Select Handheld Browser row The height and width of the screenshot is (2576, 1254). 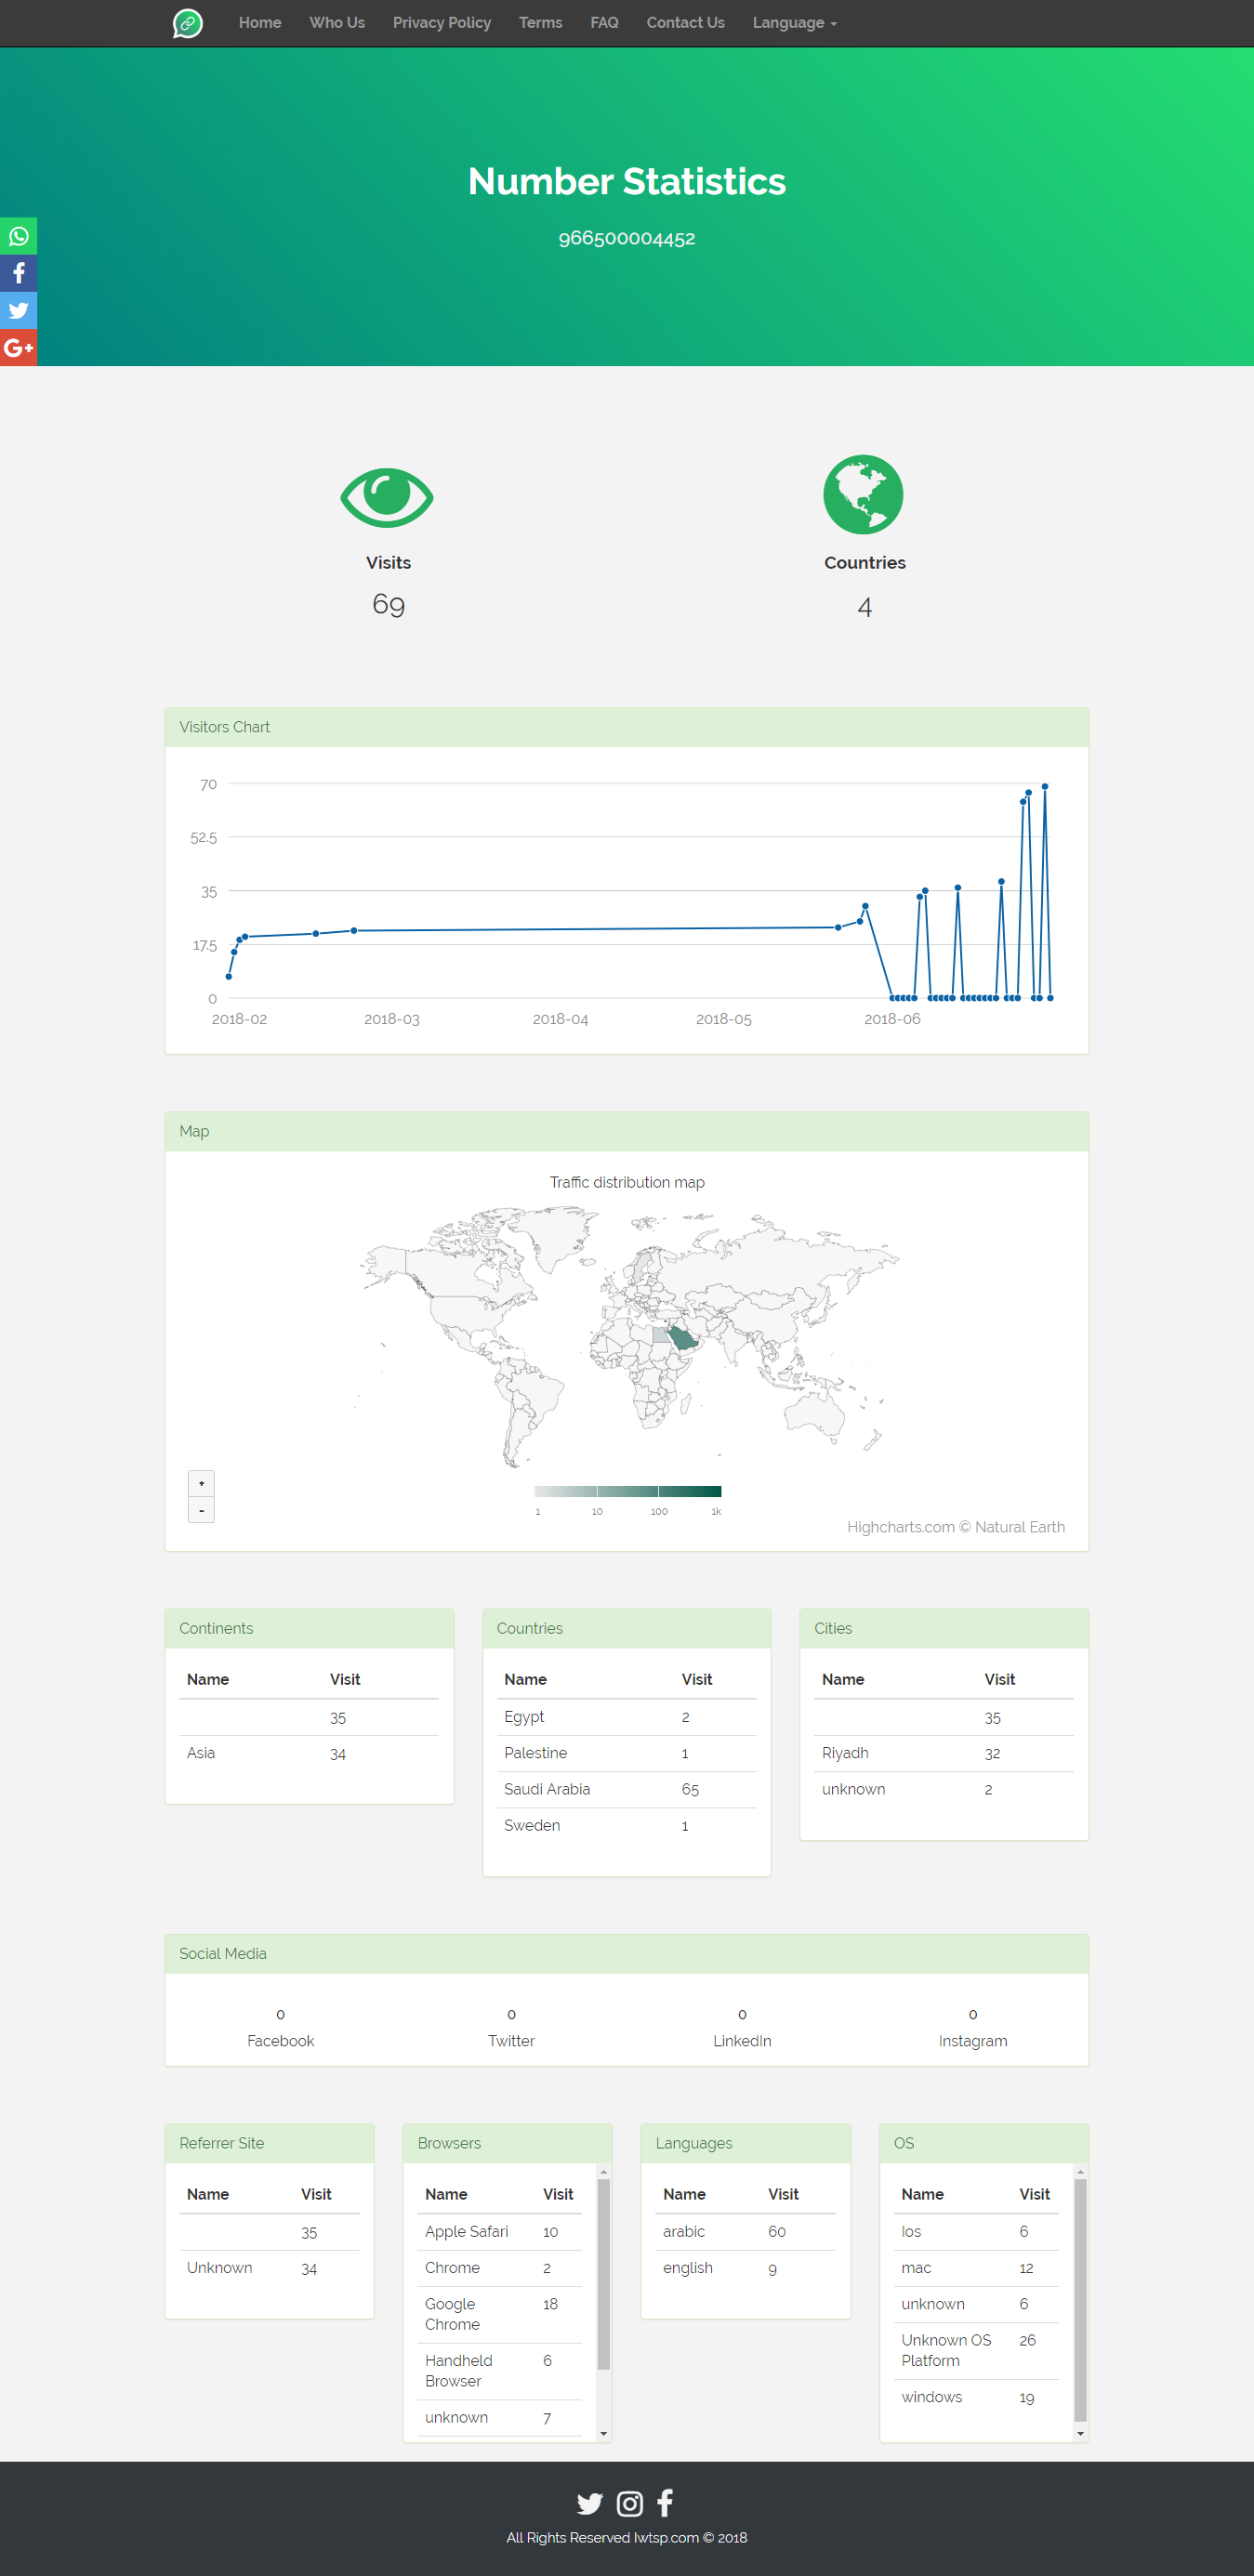[x=499, y=2371]
